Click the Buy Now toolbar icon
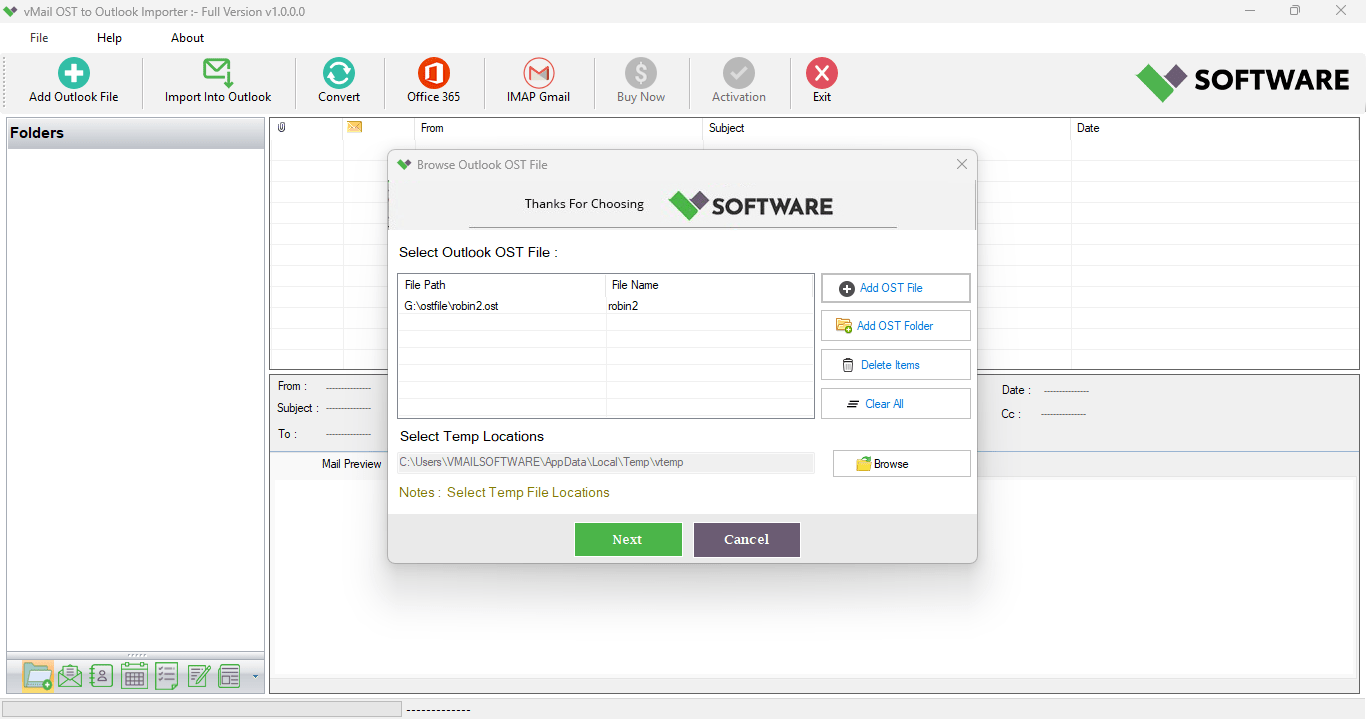The image size is (1366, 720). point(641,73)
